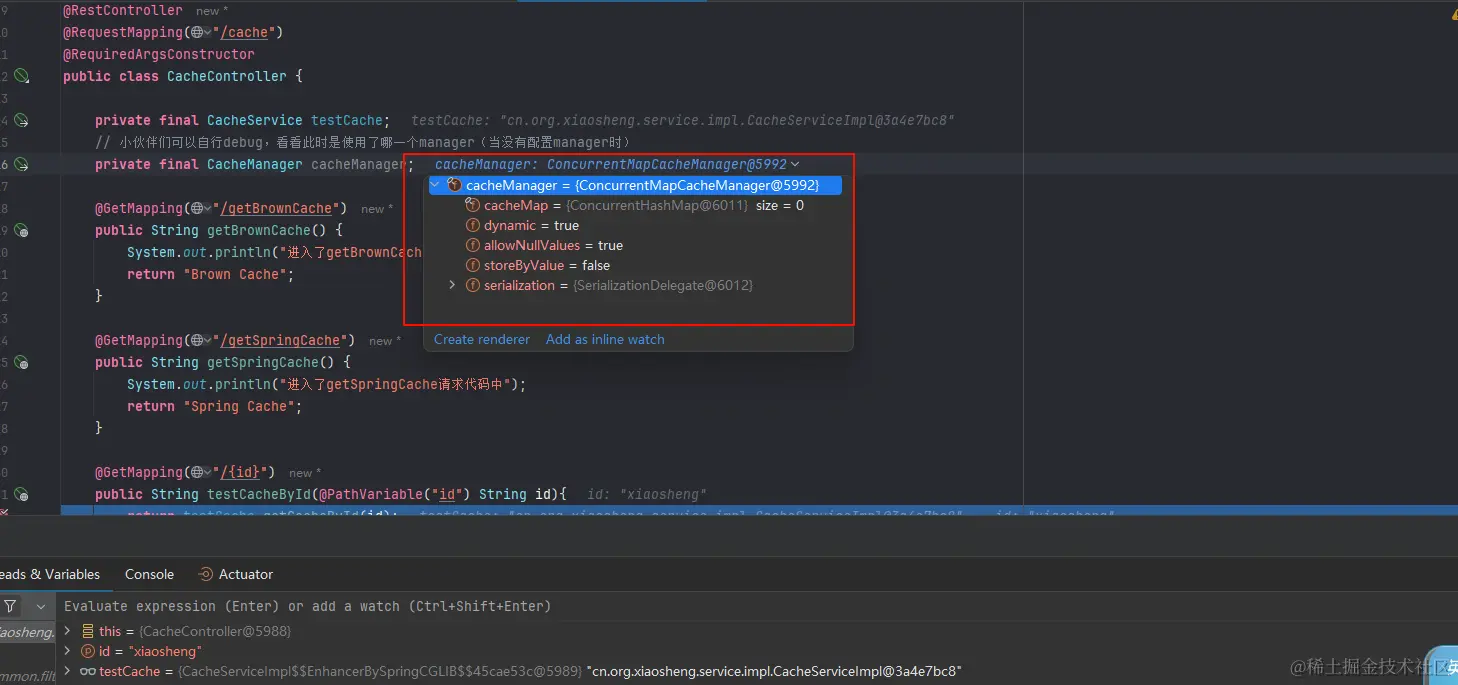Click the "/getSpringCache" URL link

(281, 340)
